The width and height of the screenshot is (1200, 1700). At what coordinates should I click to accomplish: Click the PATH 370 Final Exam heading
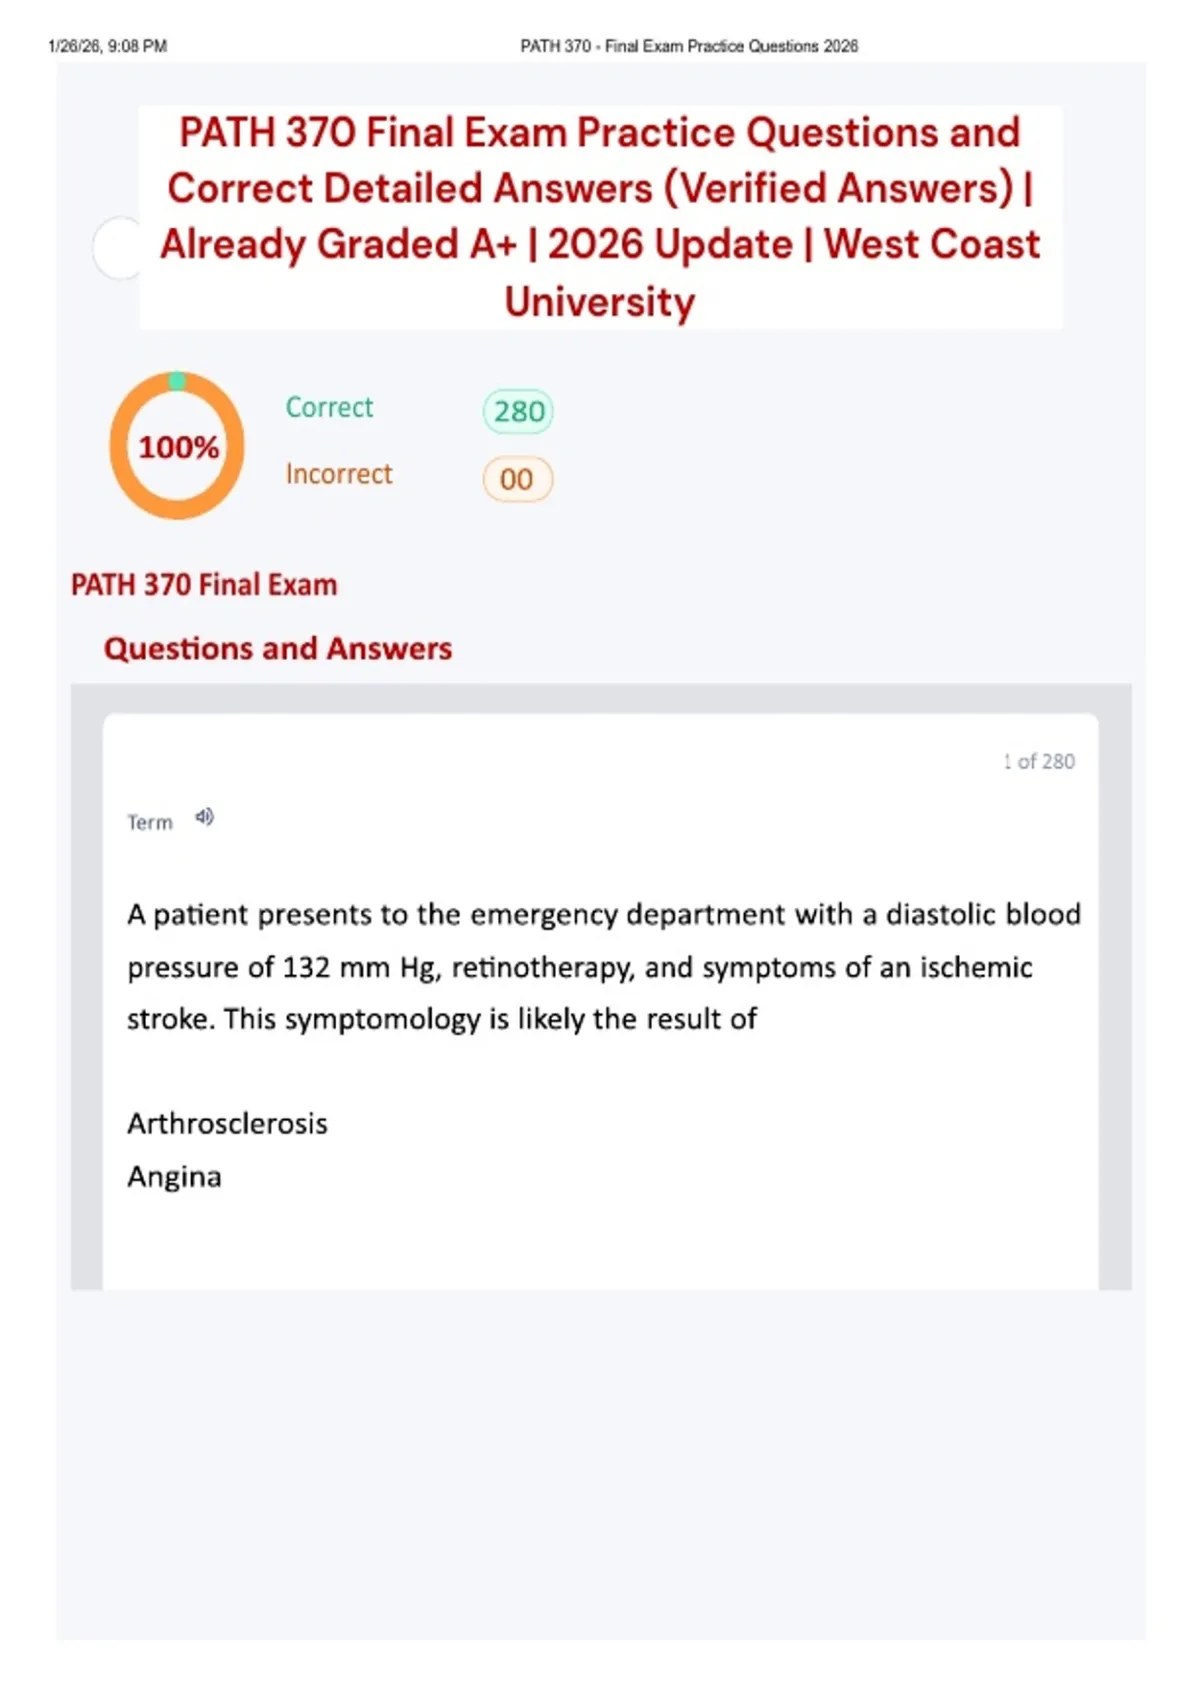click(204, 585)
